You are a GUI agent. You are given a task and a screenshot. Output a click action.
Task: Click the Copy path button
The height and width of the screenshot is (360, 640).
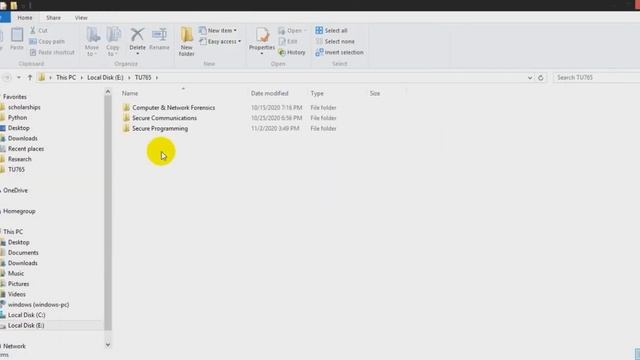pos(47,42)
